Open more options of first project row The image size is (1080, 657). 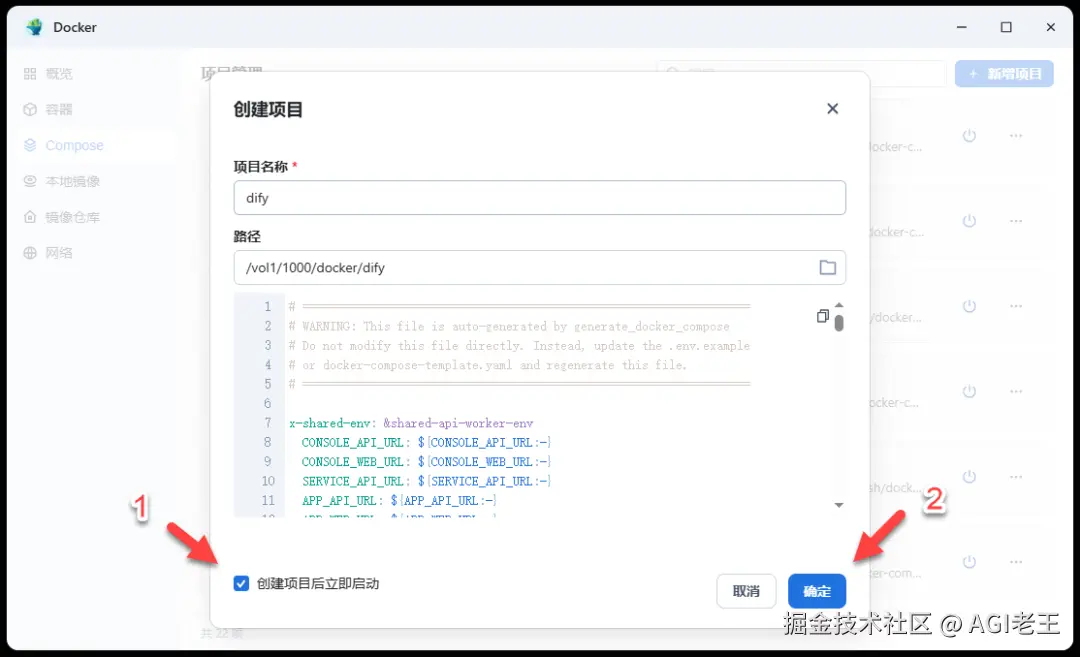[x=1016, y=136]
